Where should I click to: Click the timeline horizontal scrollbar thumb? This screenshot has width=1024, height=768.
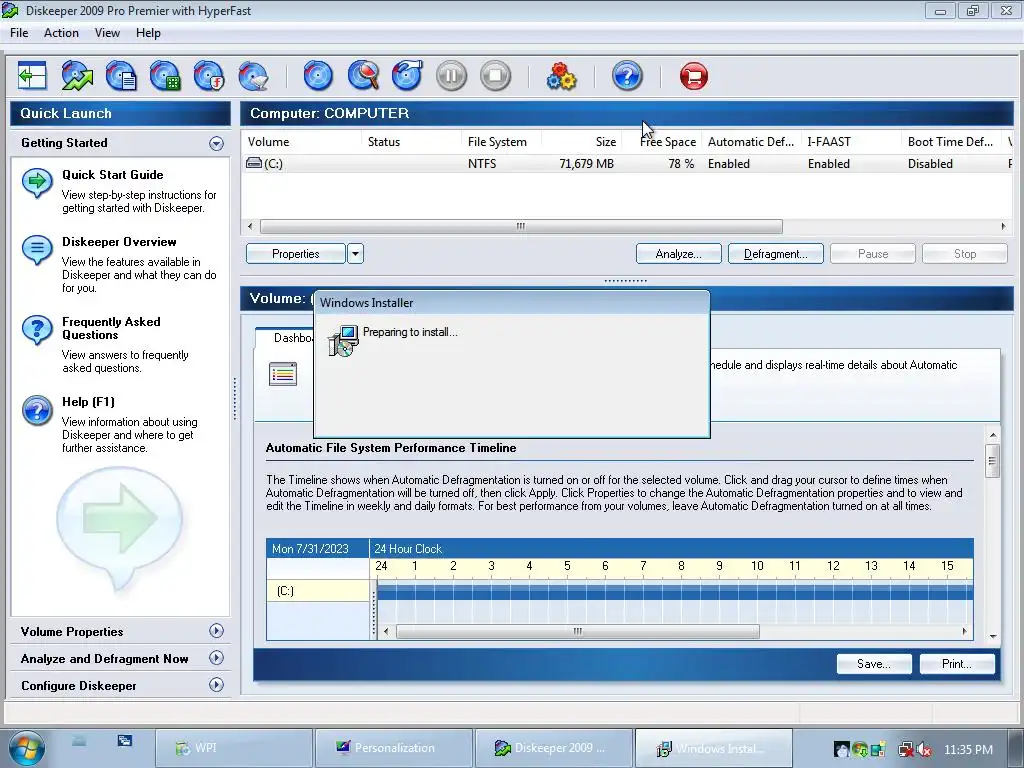pyautogui.click(x=577, y=632)
